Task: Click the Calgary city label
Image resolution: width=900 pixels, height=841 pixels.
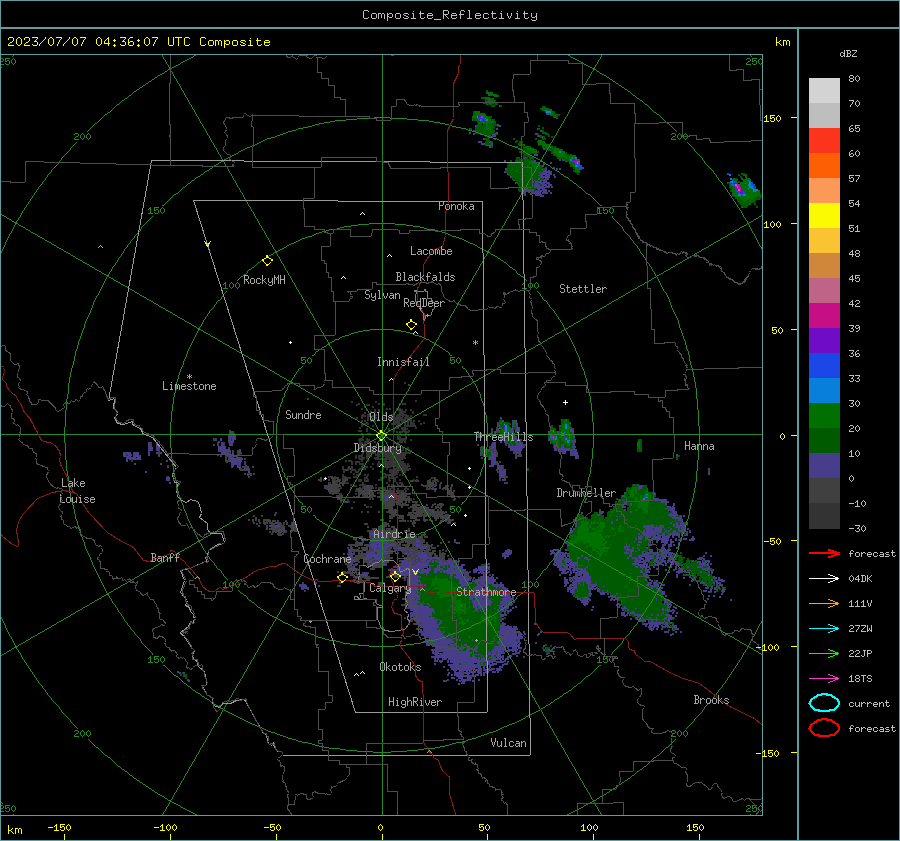Action: pyautogui.click(x=390, y=588)
